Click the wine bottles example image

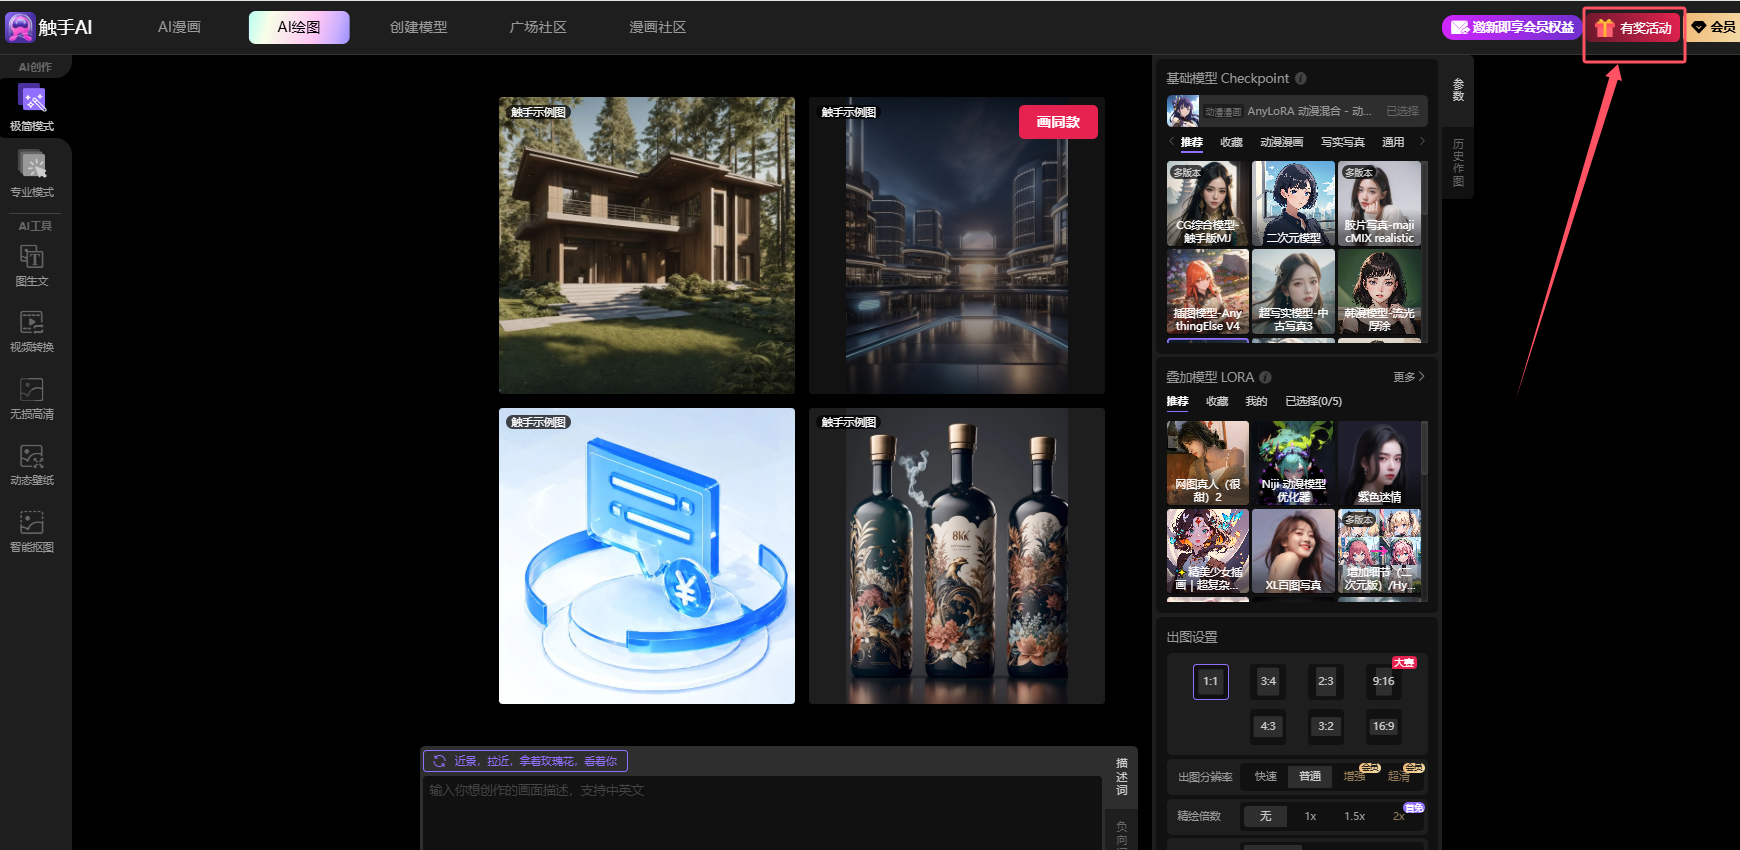[957, 556]
